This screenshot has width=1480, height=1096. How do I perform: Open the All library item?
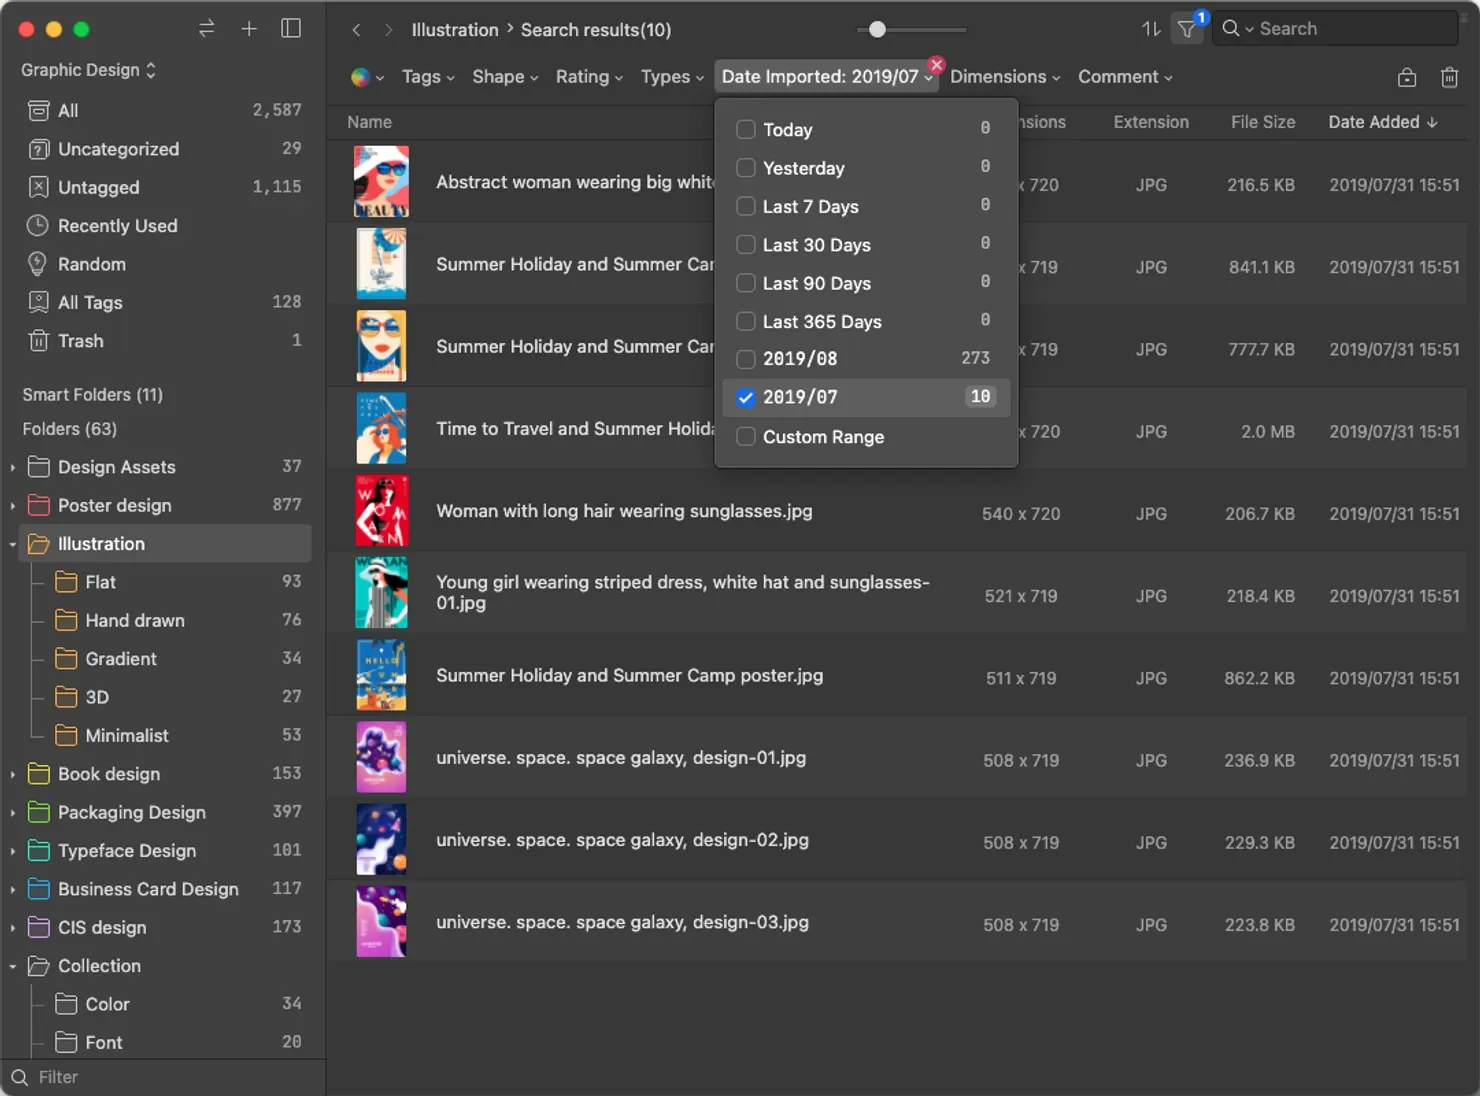[x=164, y=110]
